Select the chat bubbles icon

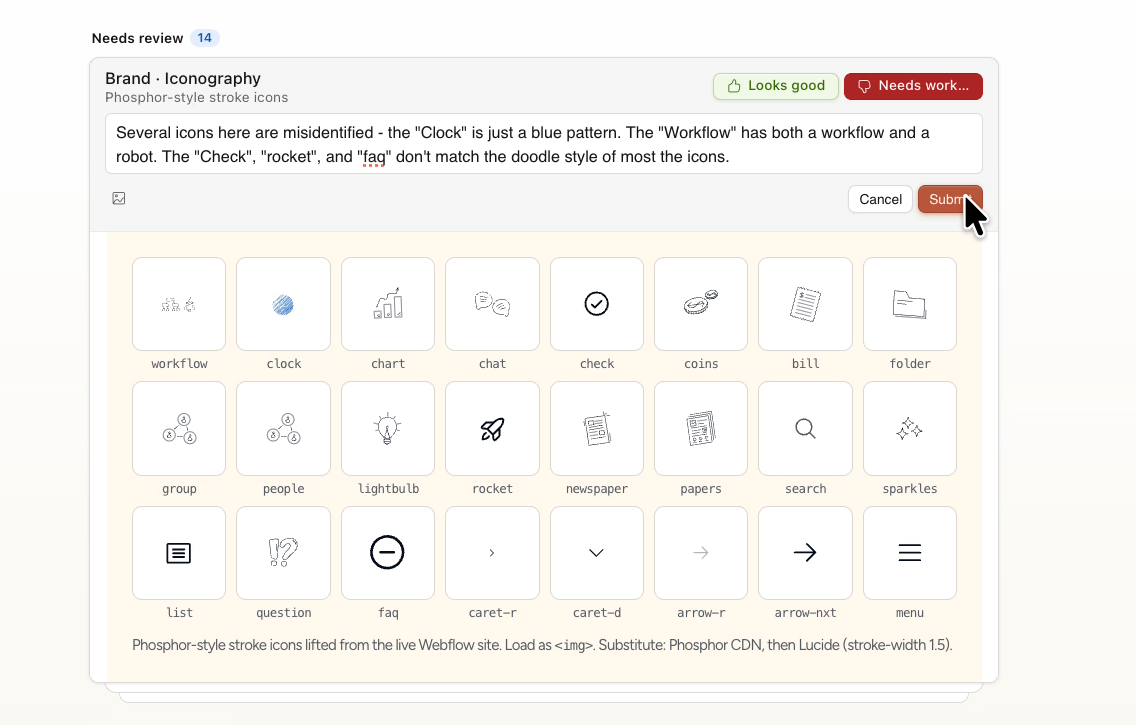coord(492,304)
